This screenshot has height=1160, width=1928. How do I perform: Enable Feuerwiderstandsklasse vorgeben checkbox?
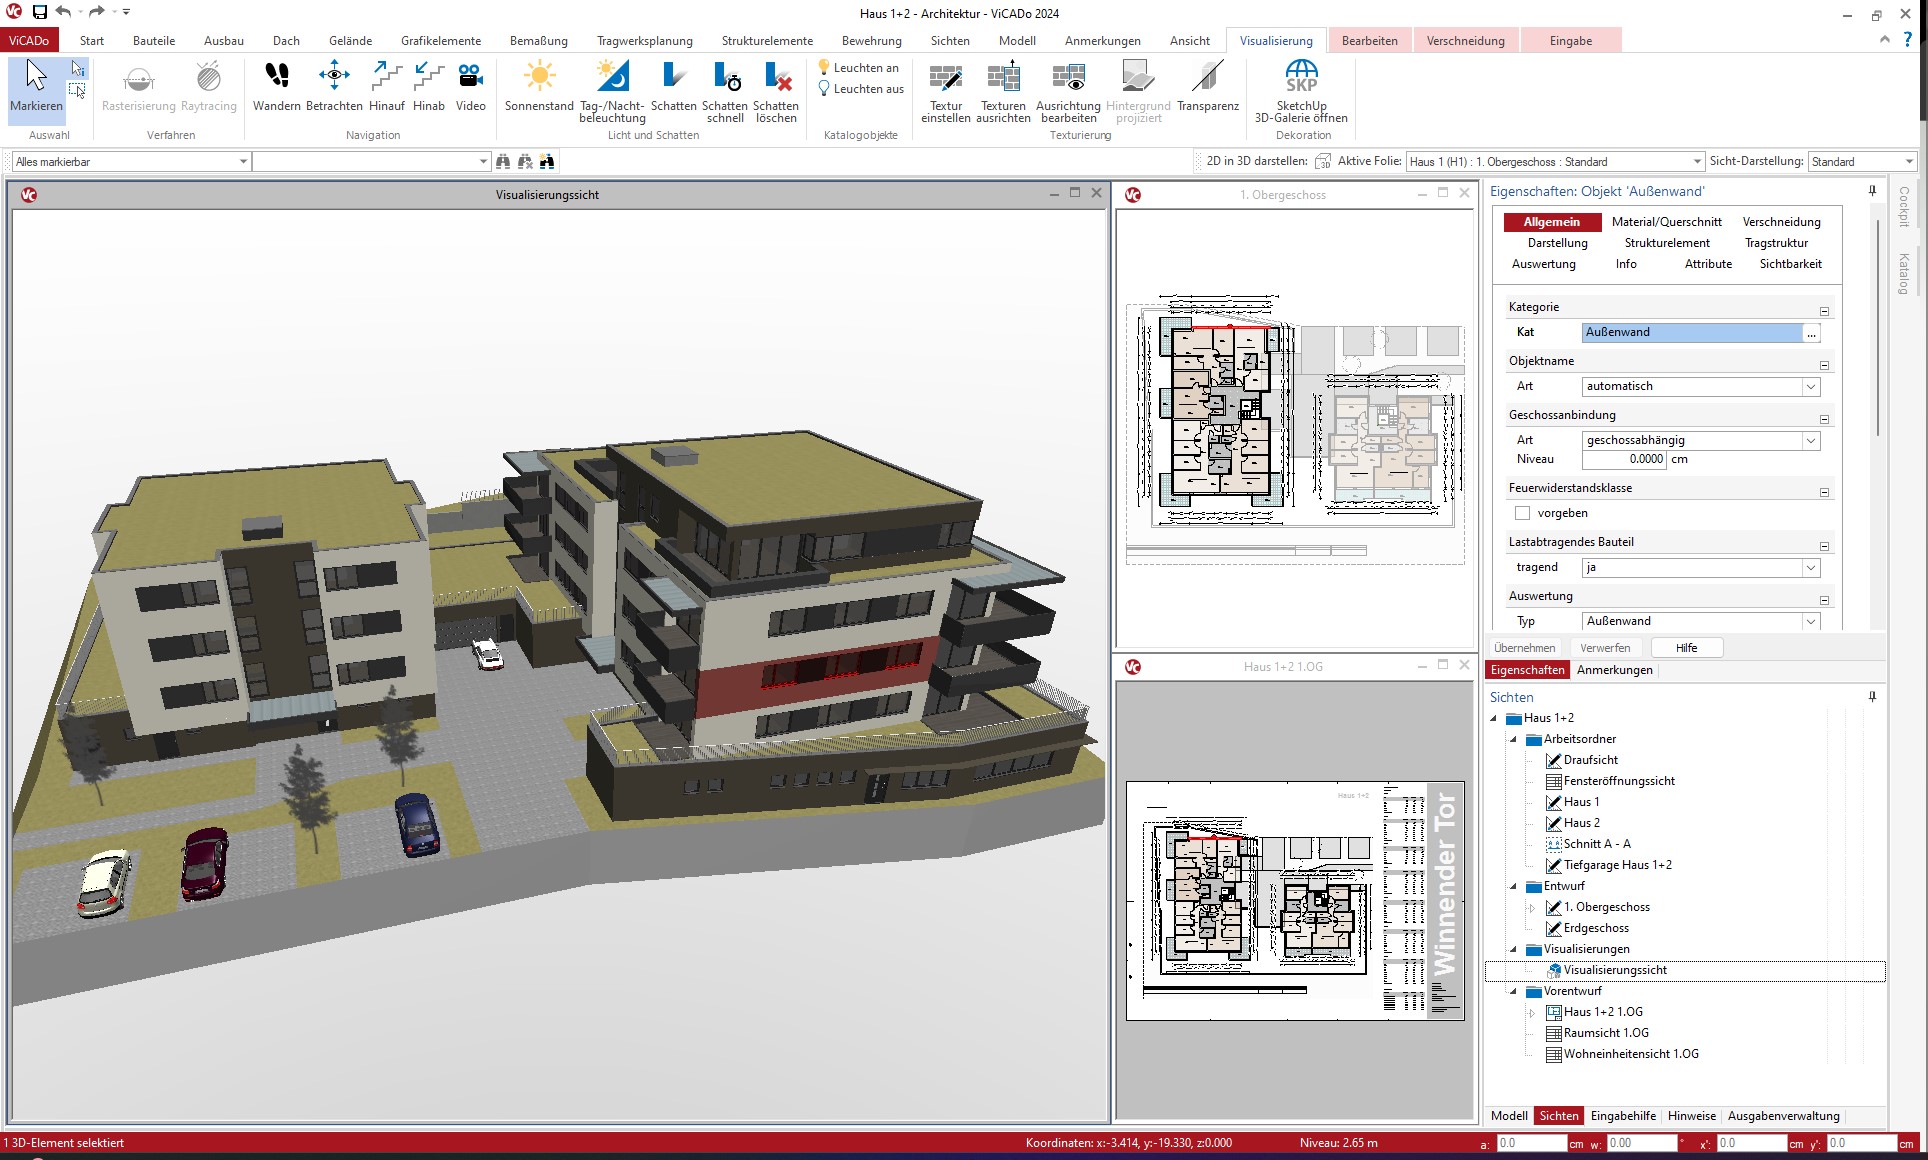pyautogui.click(x=1522, y=513)
